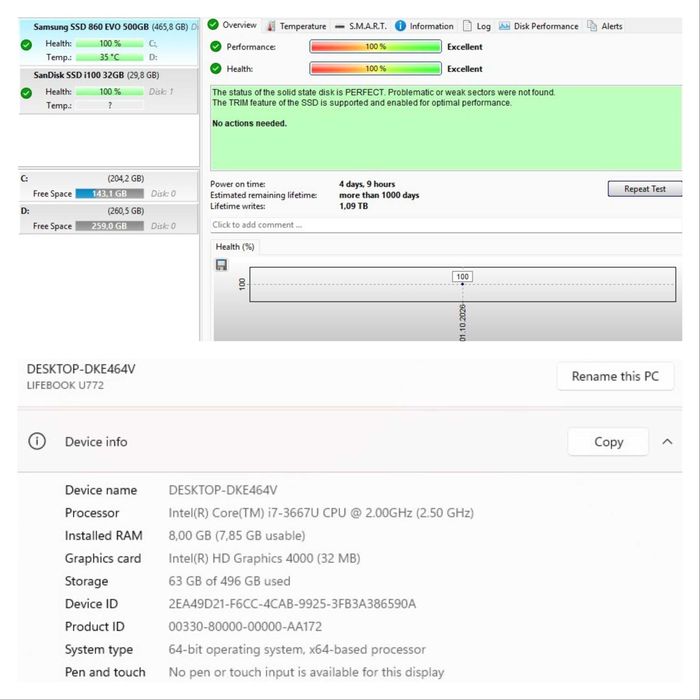Click the comment field 'Click to add comment'

(x=446, y=225)
